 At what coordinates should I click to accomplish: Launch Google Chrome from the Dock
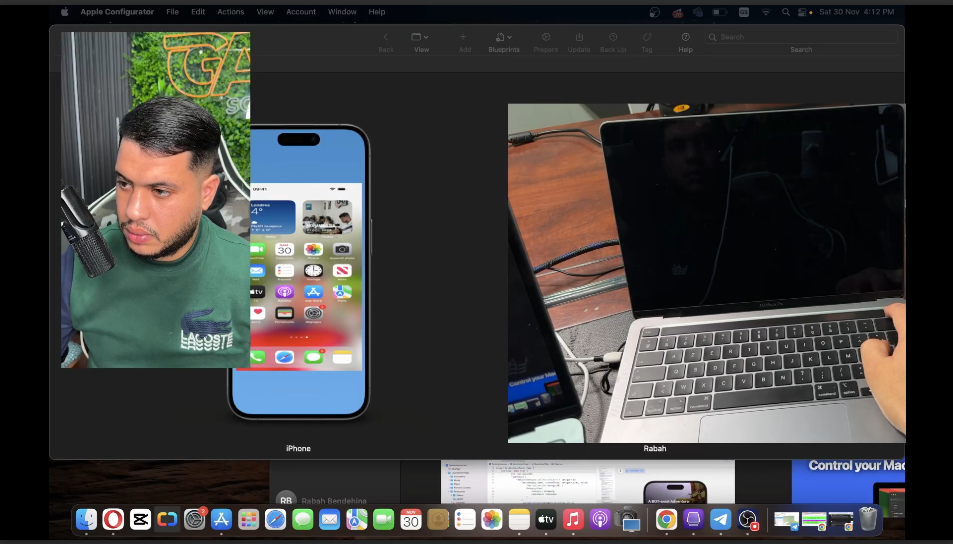click(666, 519)
